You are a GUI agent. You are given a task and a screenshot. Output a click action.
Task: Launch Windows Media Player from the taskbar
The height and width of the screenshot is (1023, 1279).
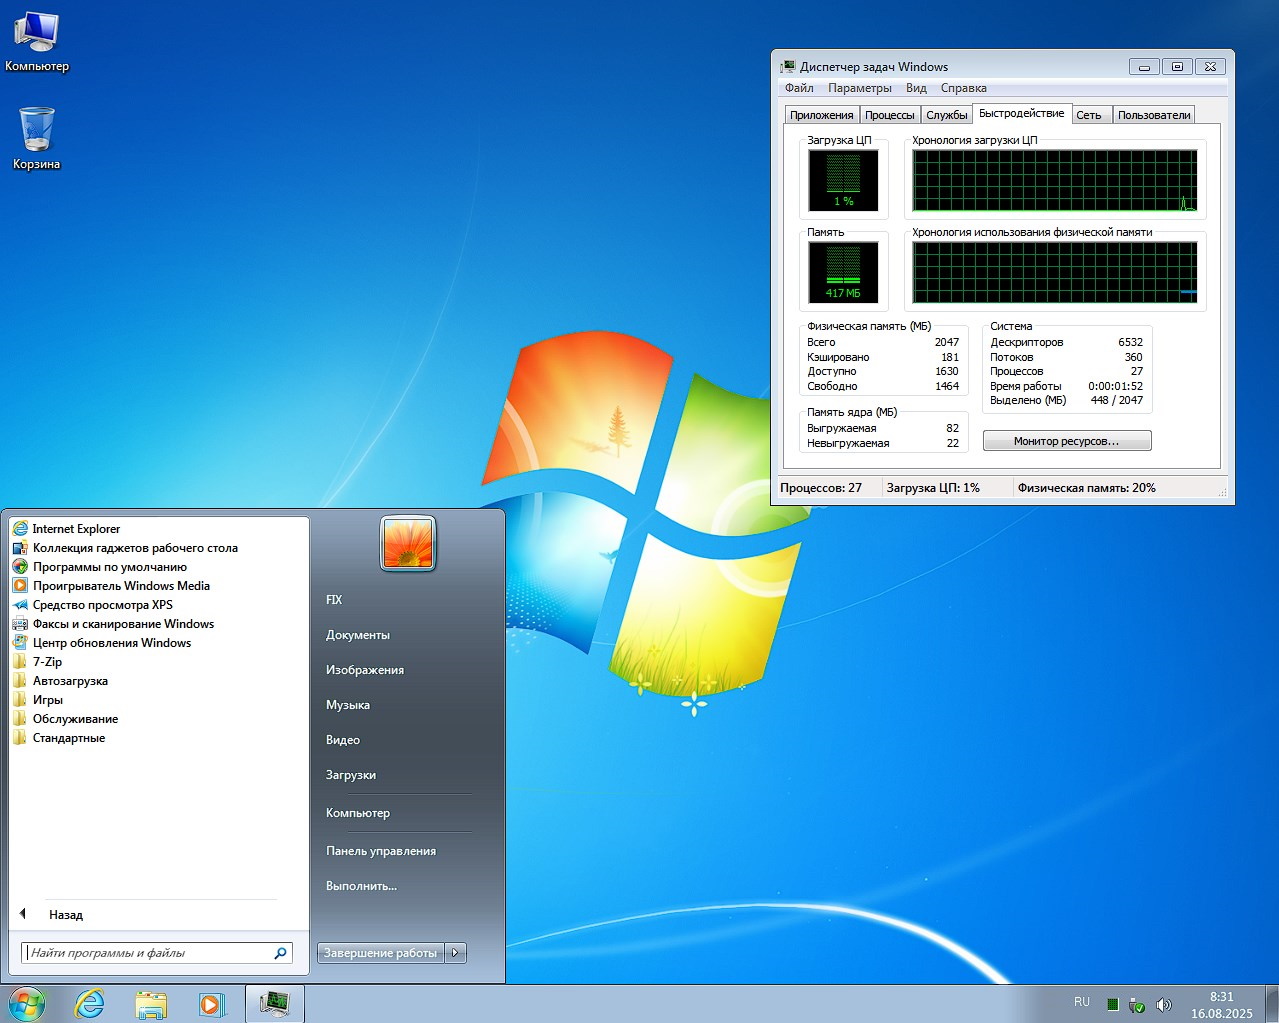point(212,1003)
